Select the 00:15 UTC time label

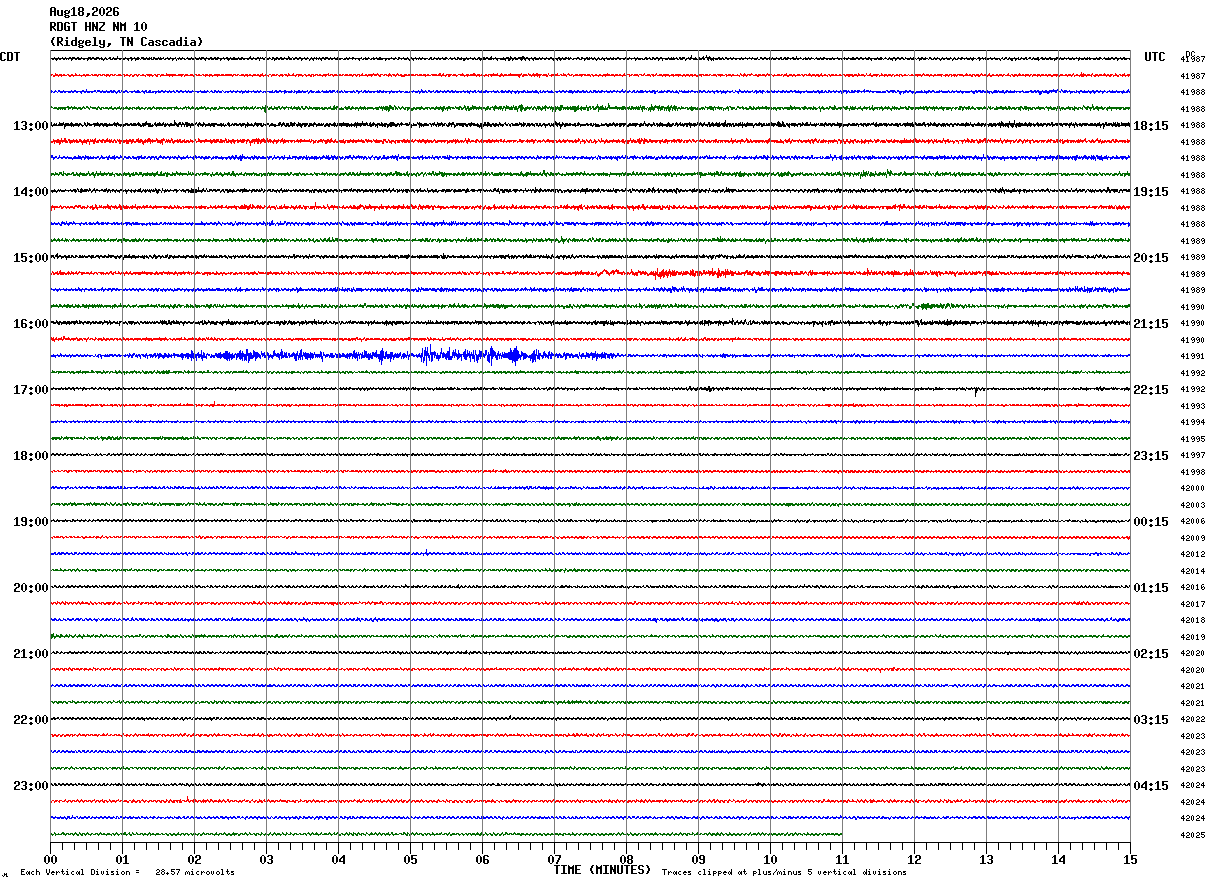1151,522
